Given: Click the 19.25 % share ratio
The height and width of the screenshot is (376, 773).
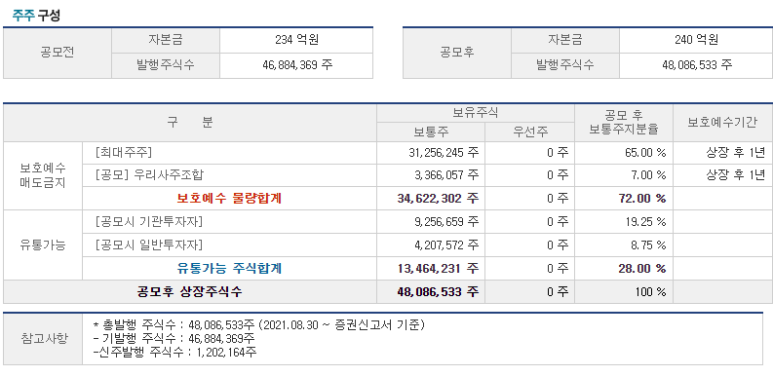Looking at the screenshot, I should click(x=646, y=222).
